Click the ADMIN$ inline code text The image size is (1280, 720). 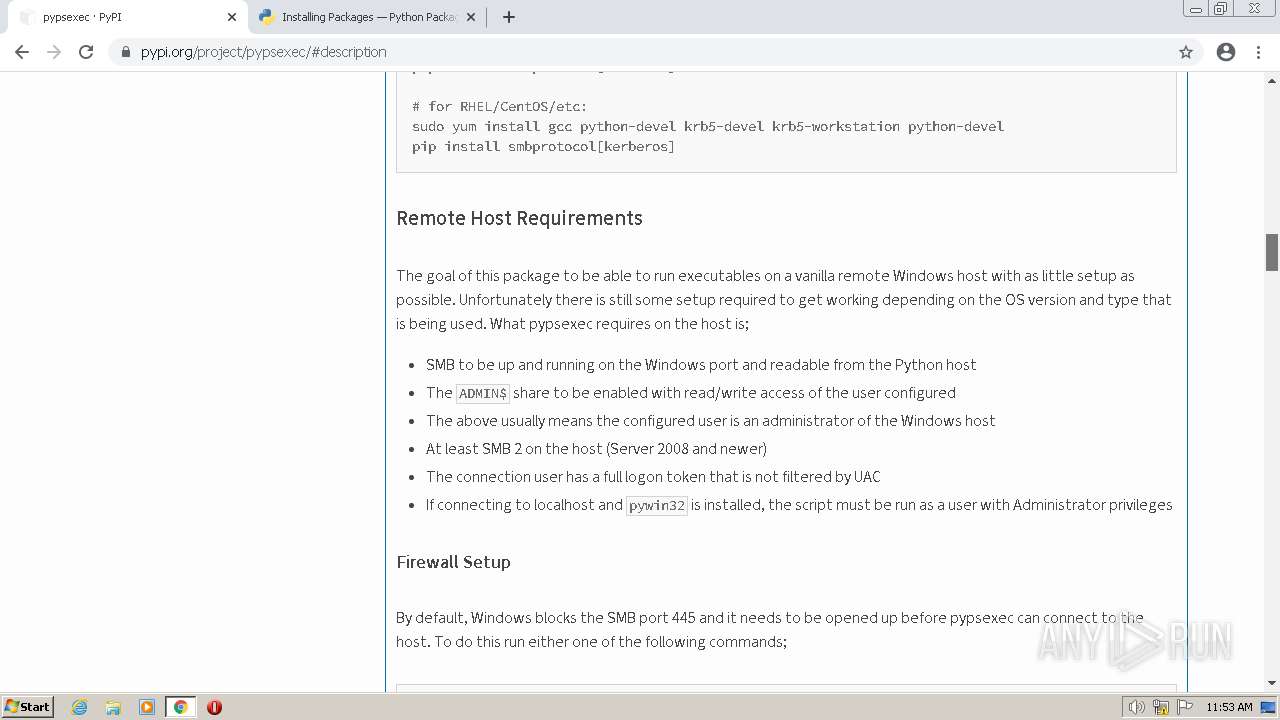483,393
